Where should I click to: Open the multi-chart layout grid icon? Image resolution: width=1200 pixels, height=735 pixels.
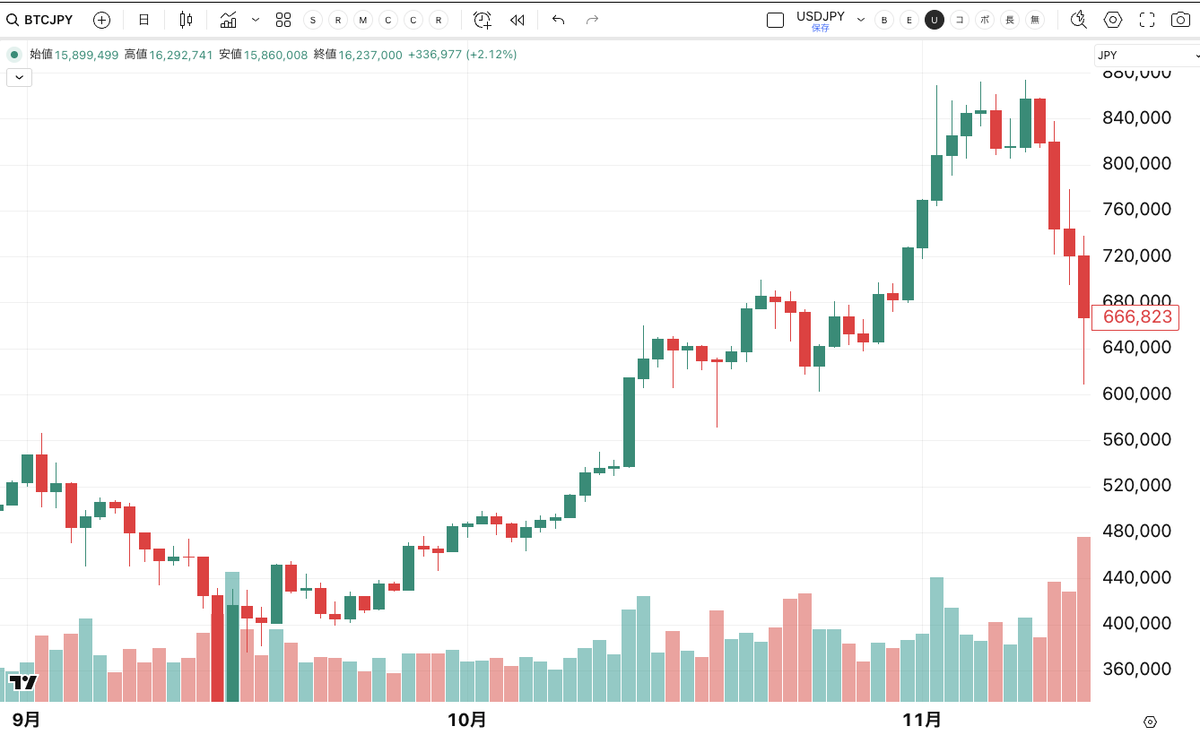(x=283, y=19)
